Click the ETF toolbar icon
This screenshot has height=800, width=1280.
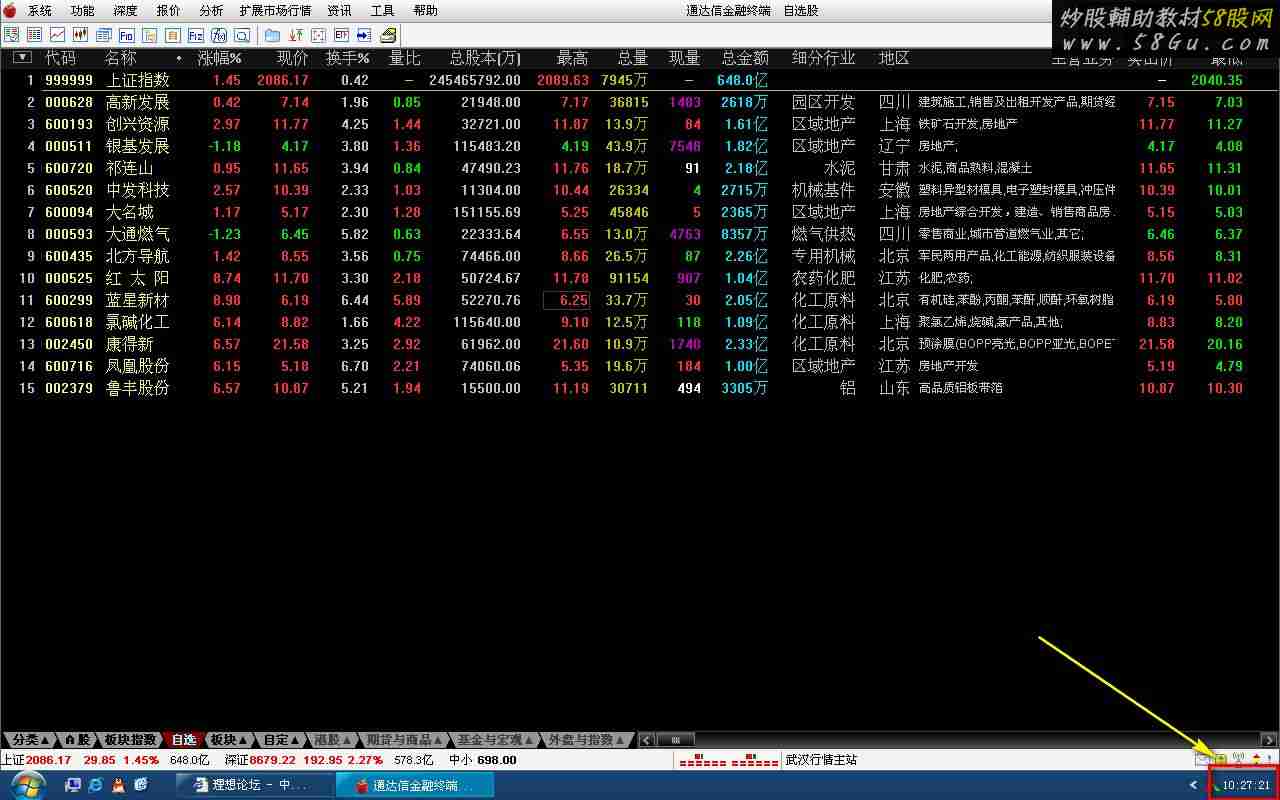341,35
